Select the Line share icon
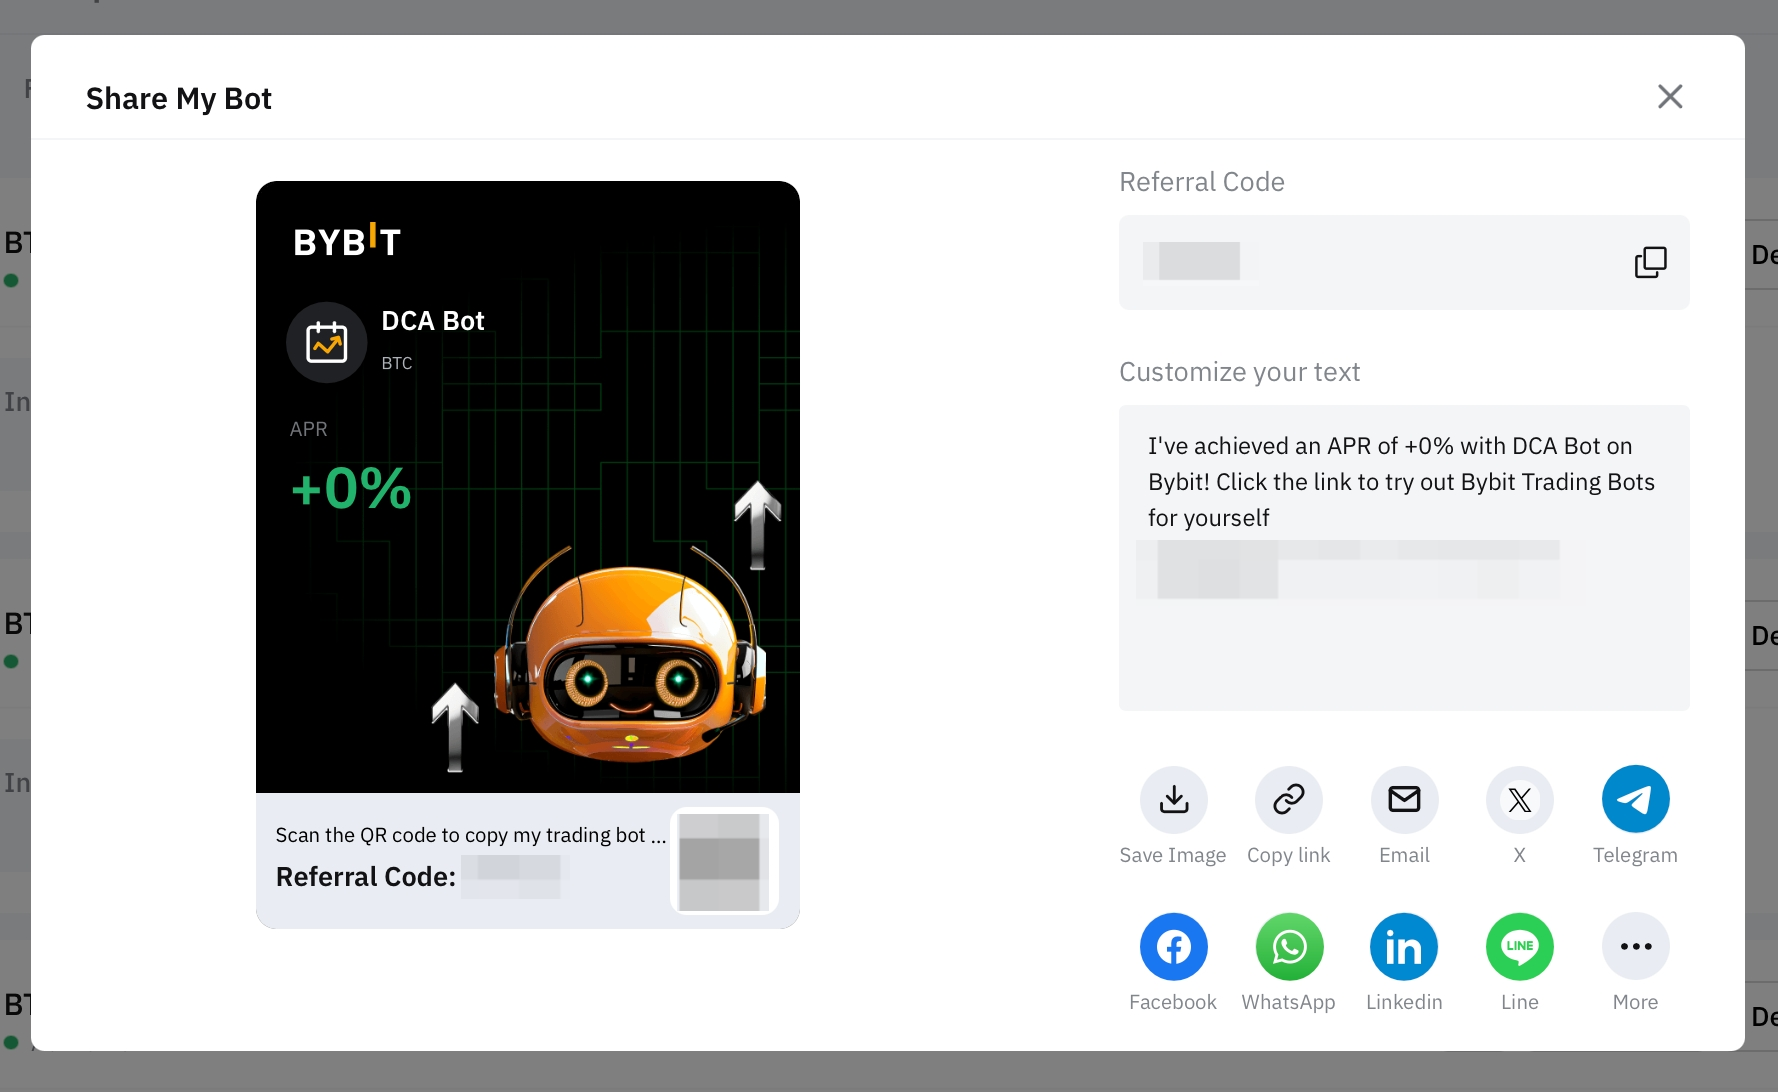This screenshot has height=1092, width=1778. [x=1519, y=947]
